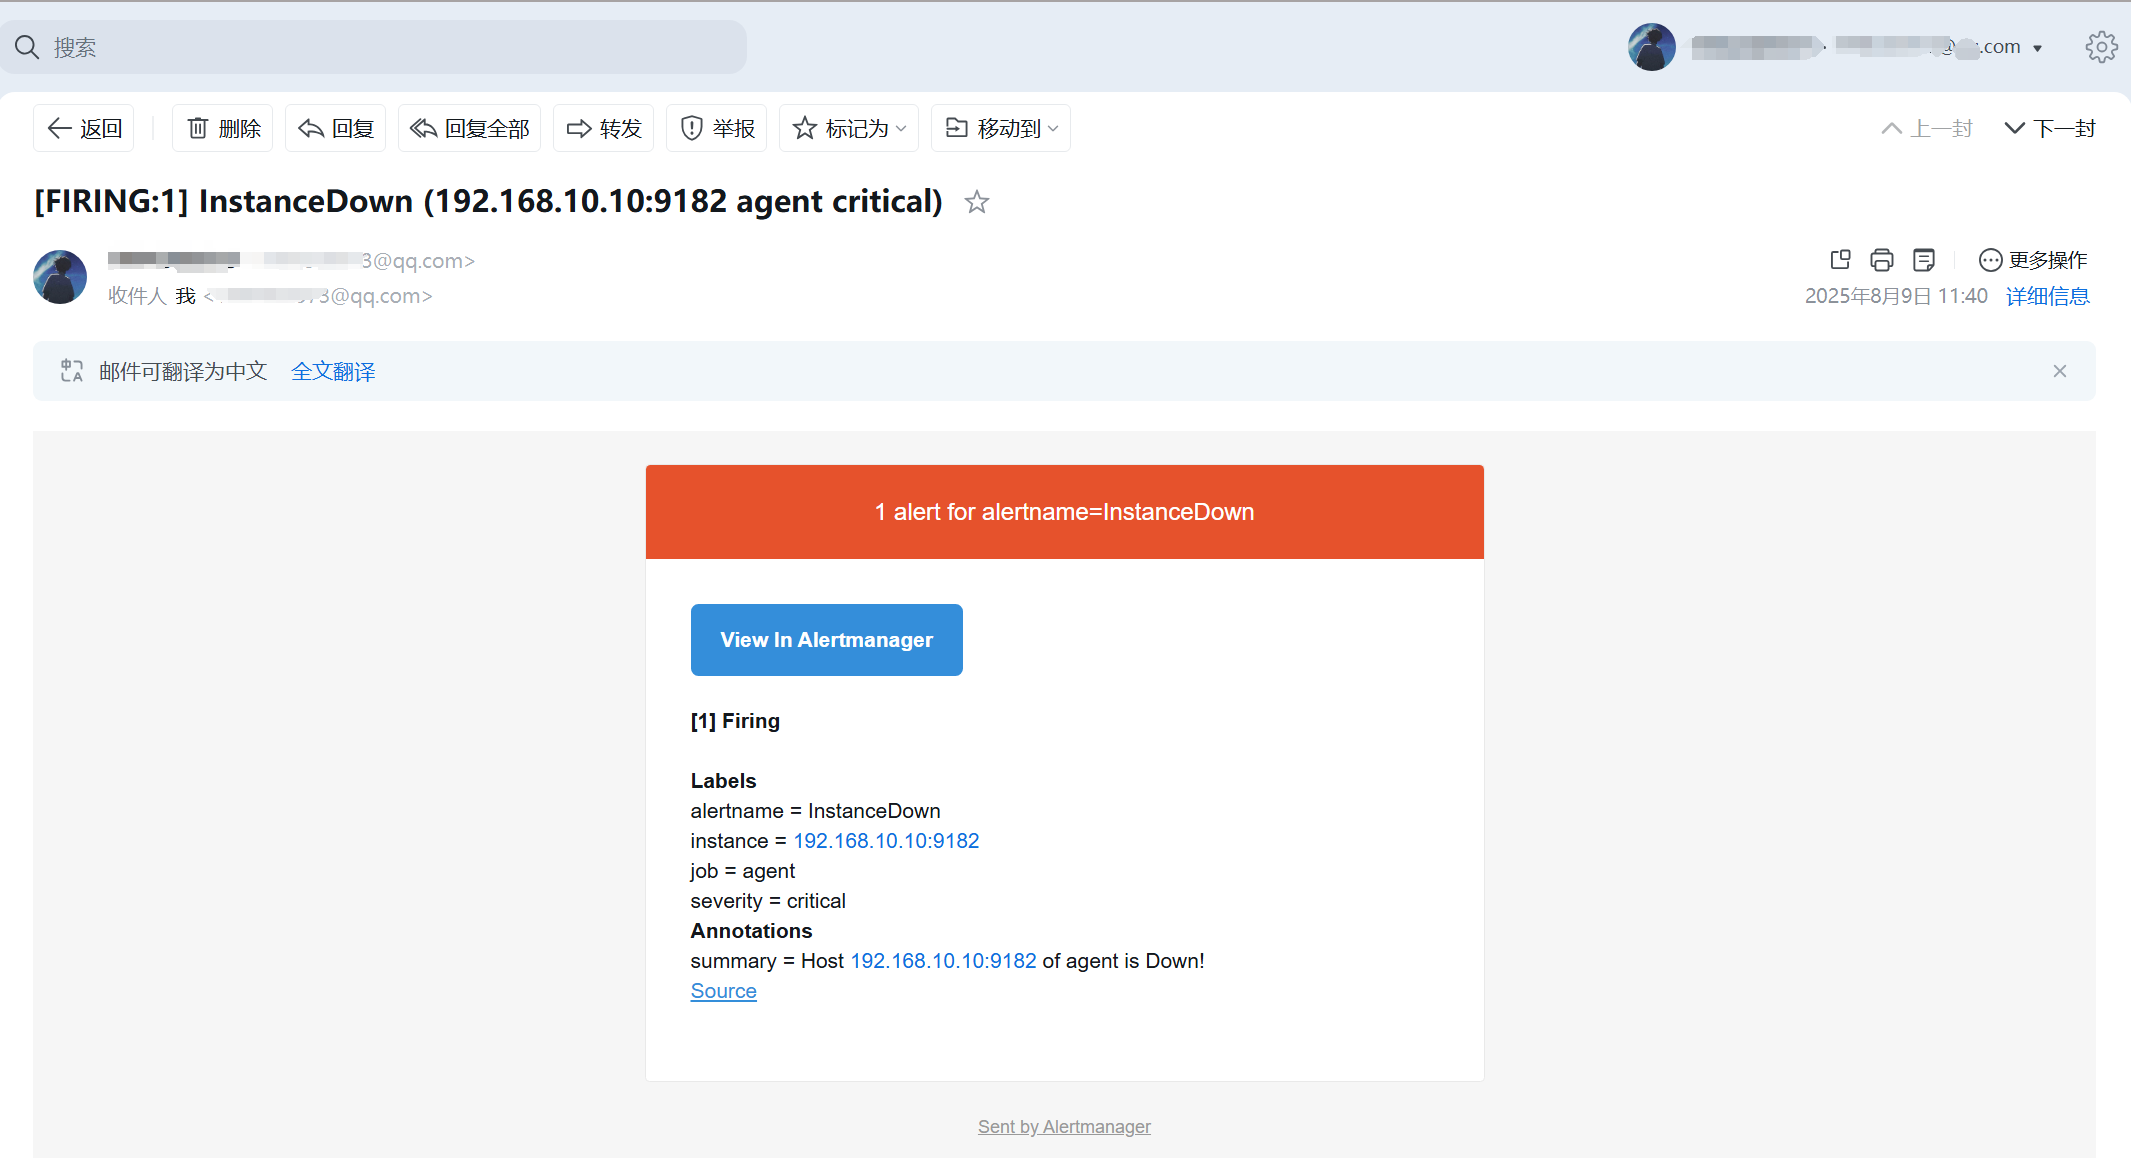Screen dimensions: 2131x1158
Task: Click the 'severity = critical' label text
Action: [x=768, y=901]
